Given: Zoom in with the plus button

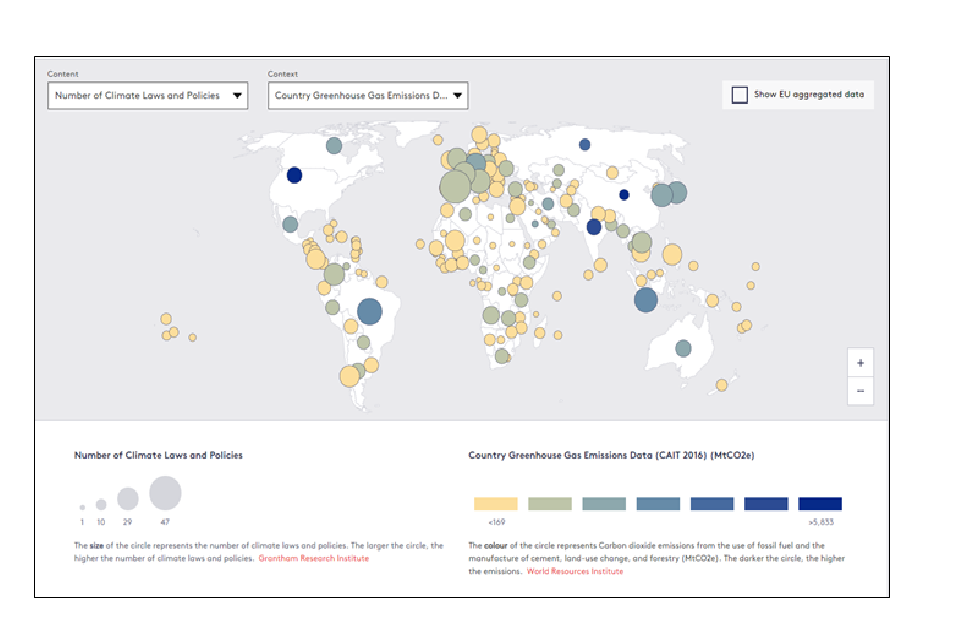Looking at the screenshot, I should pyautogui.click(x=860, y=362).
